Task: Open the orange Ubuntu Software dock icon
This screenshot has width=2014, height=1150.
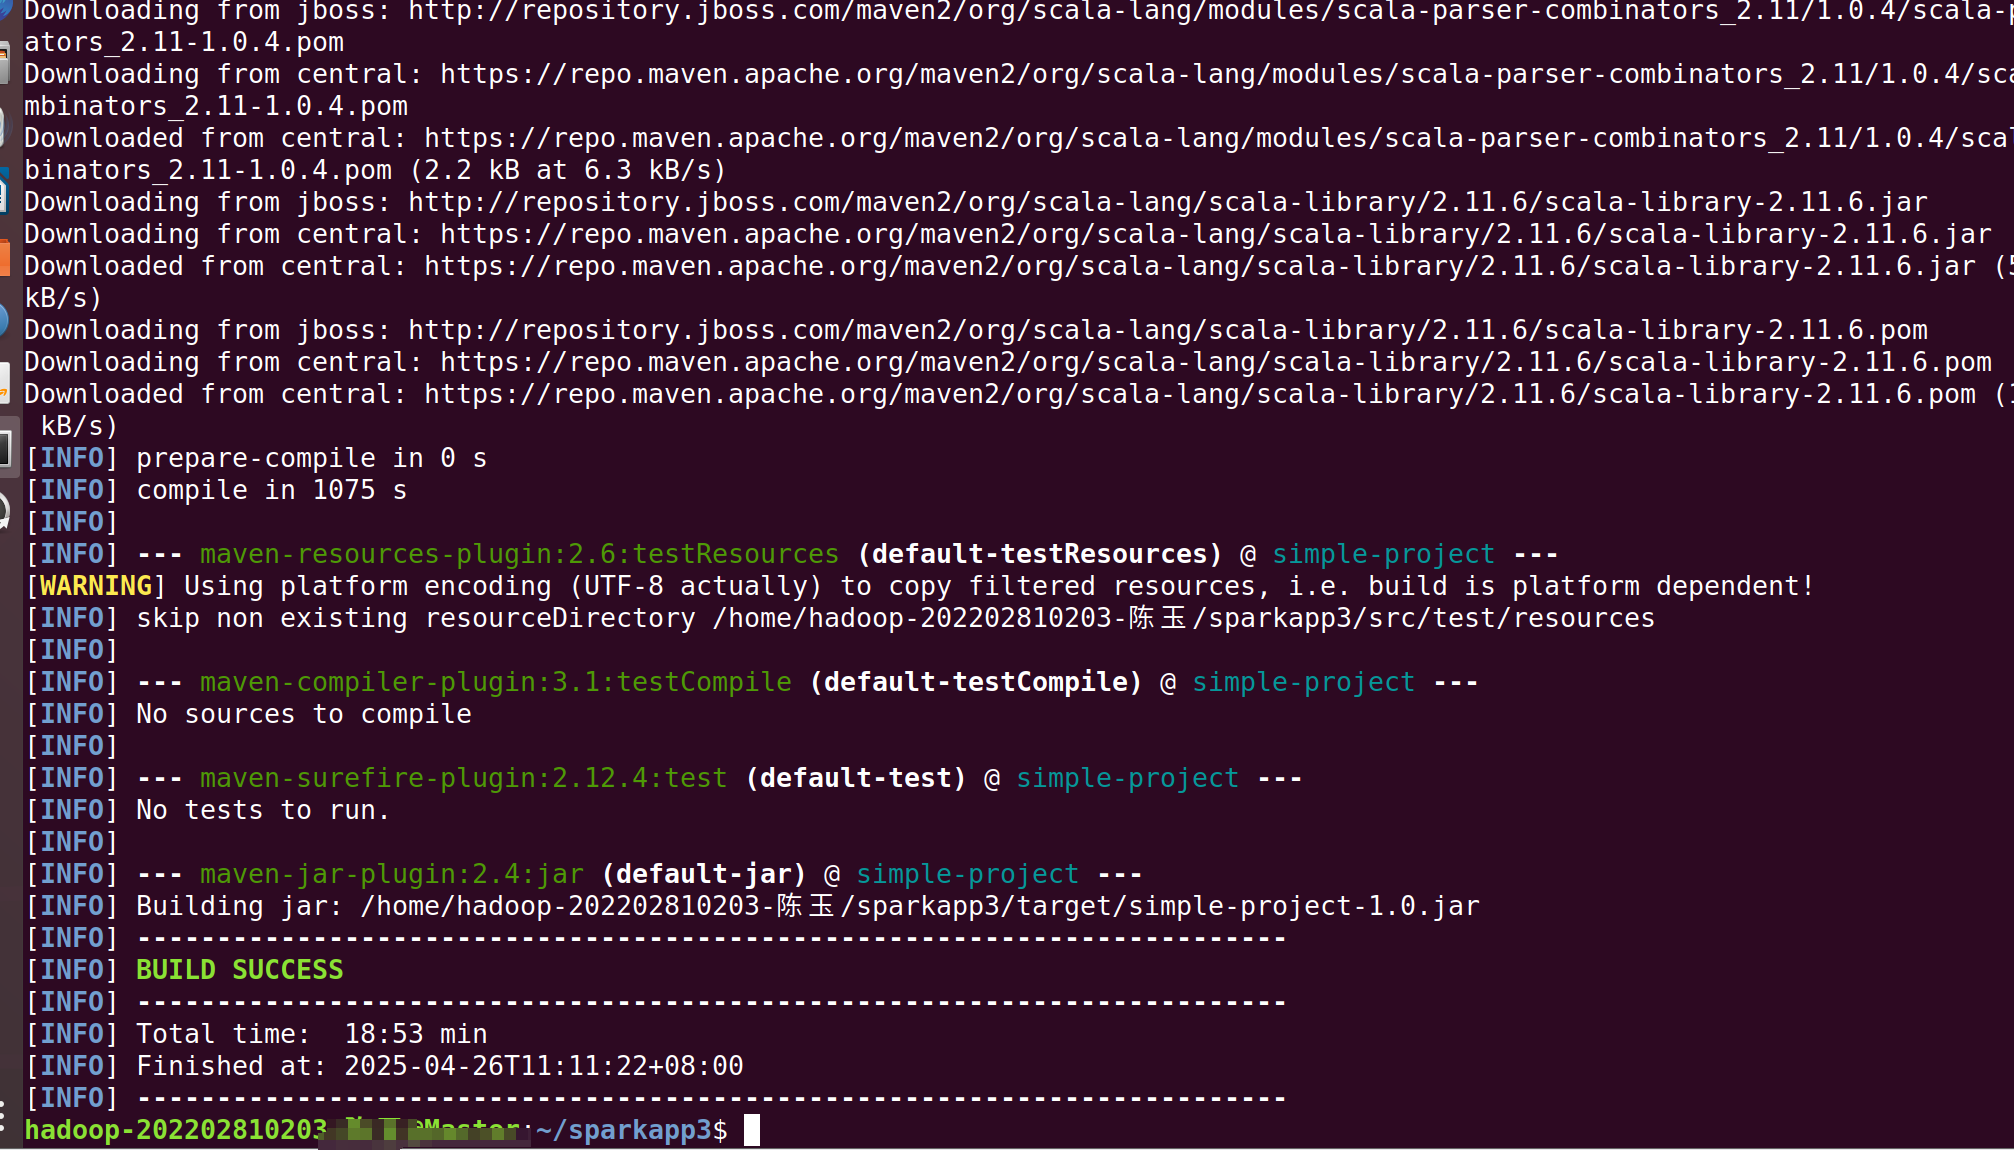Action: 4,257
